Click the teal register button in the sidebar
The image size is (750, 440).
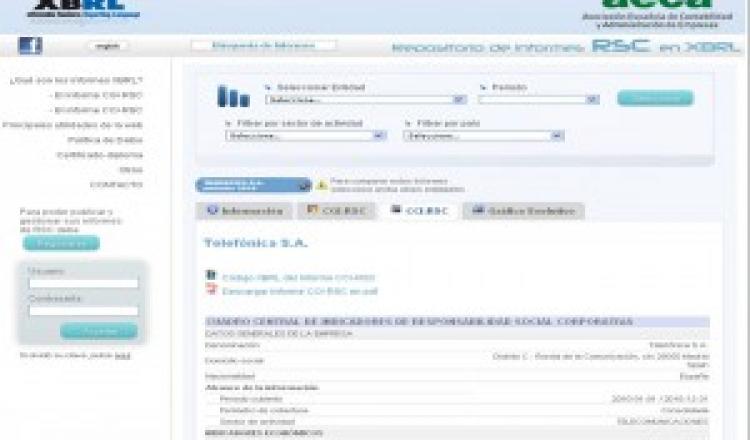point(61,243)
